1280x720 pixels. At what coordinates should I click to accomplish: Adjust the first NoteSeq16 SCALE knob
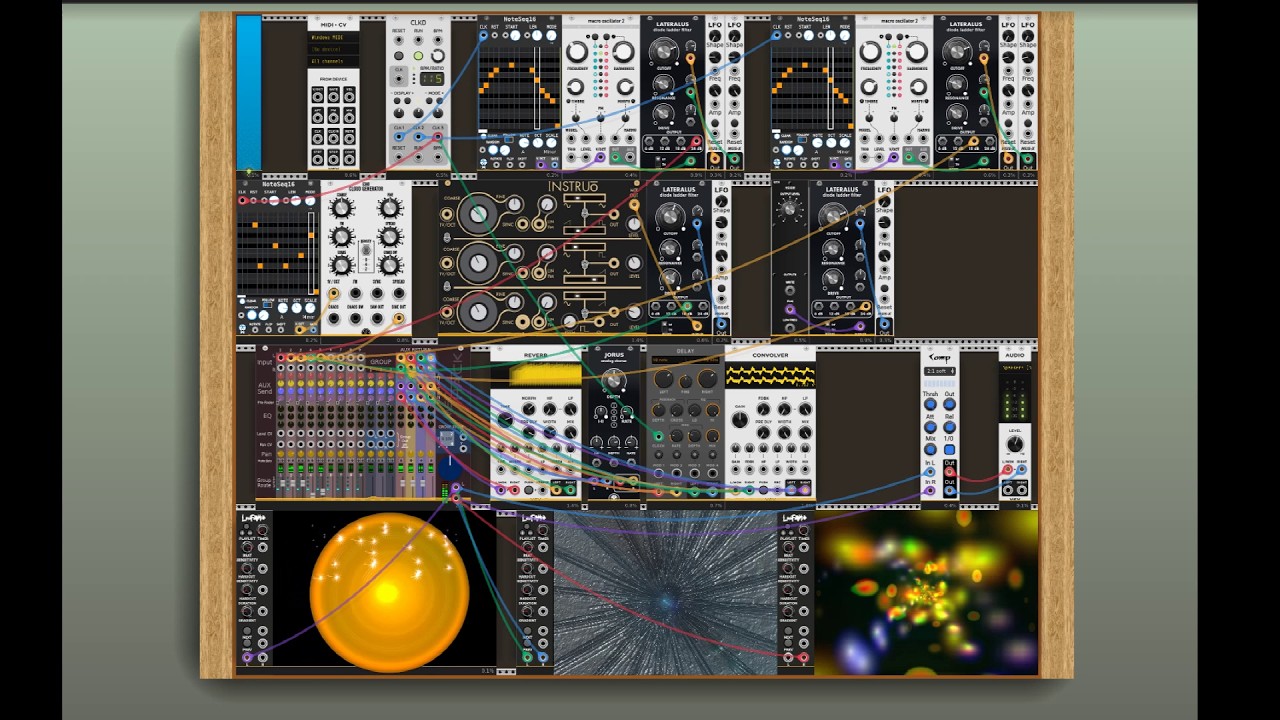coord(551,143)
